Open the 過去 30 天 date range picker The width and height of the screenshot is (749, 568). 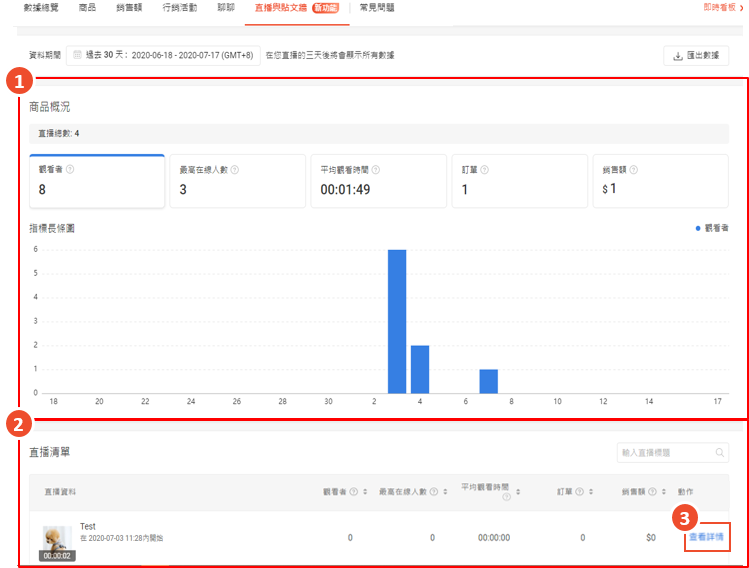[163, 55]
